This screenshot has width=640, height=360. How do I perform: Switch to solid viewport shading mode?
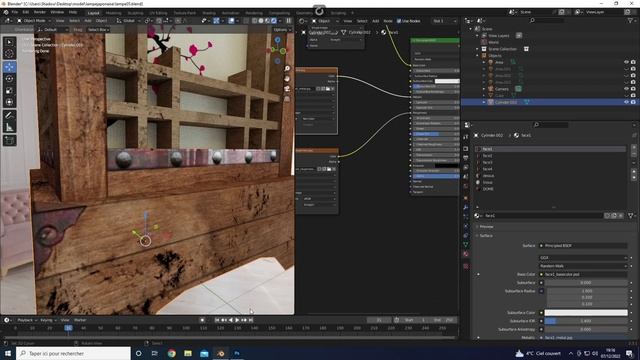click(x=261, y=21)
